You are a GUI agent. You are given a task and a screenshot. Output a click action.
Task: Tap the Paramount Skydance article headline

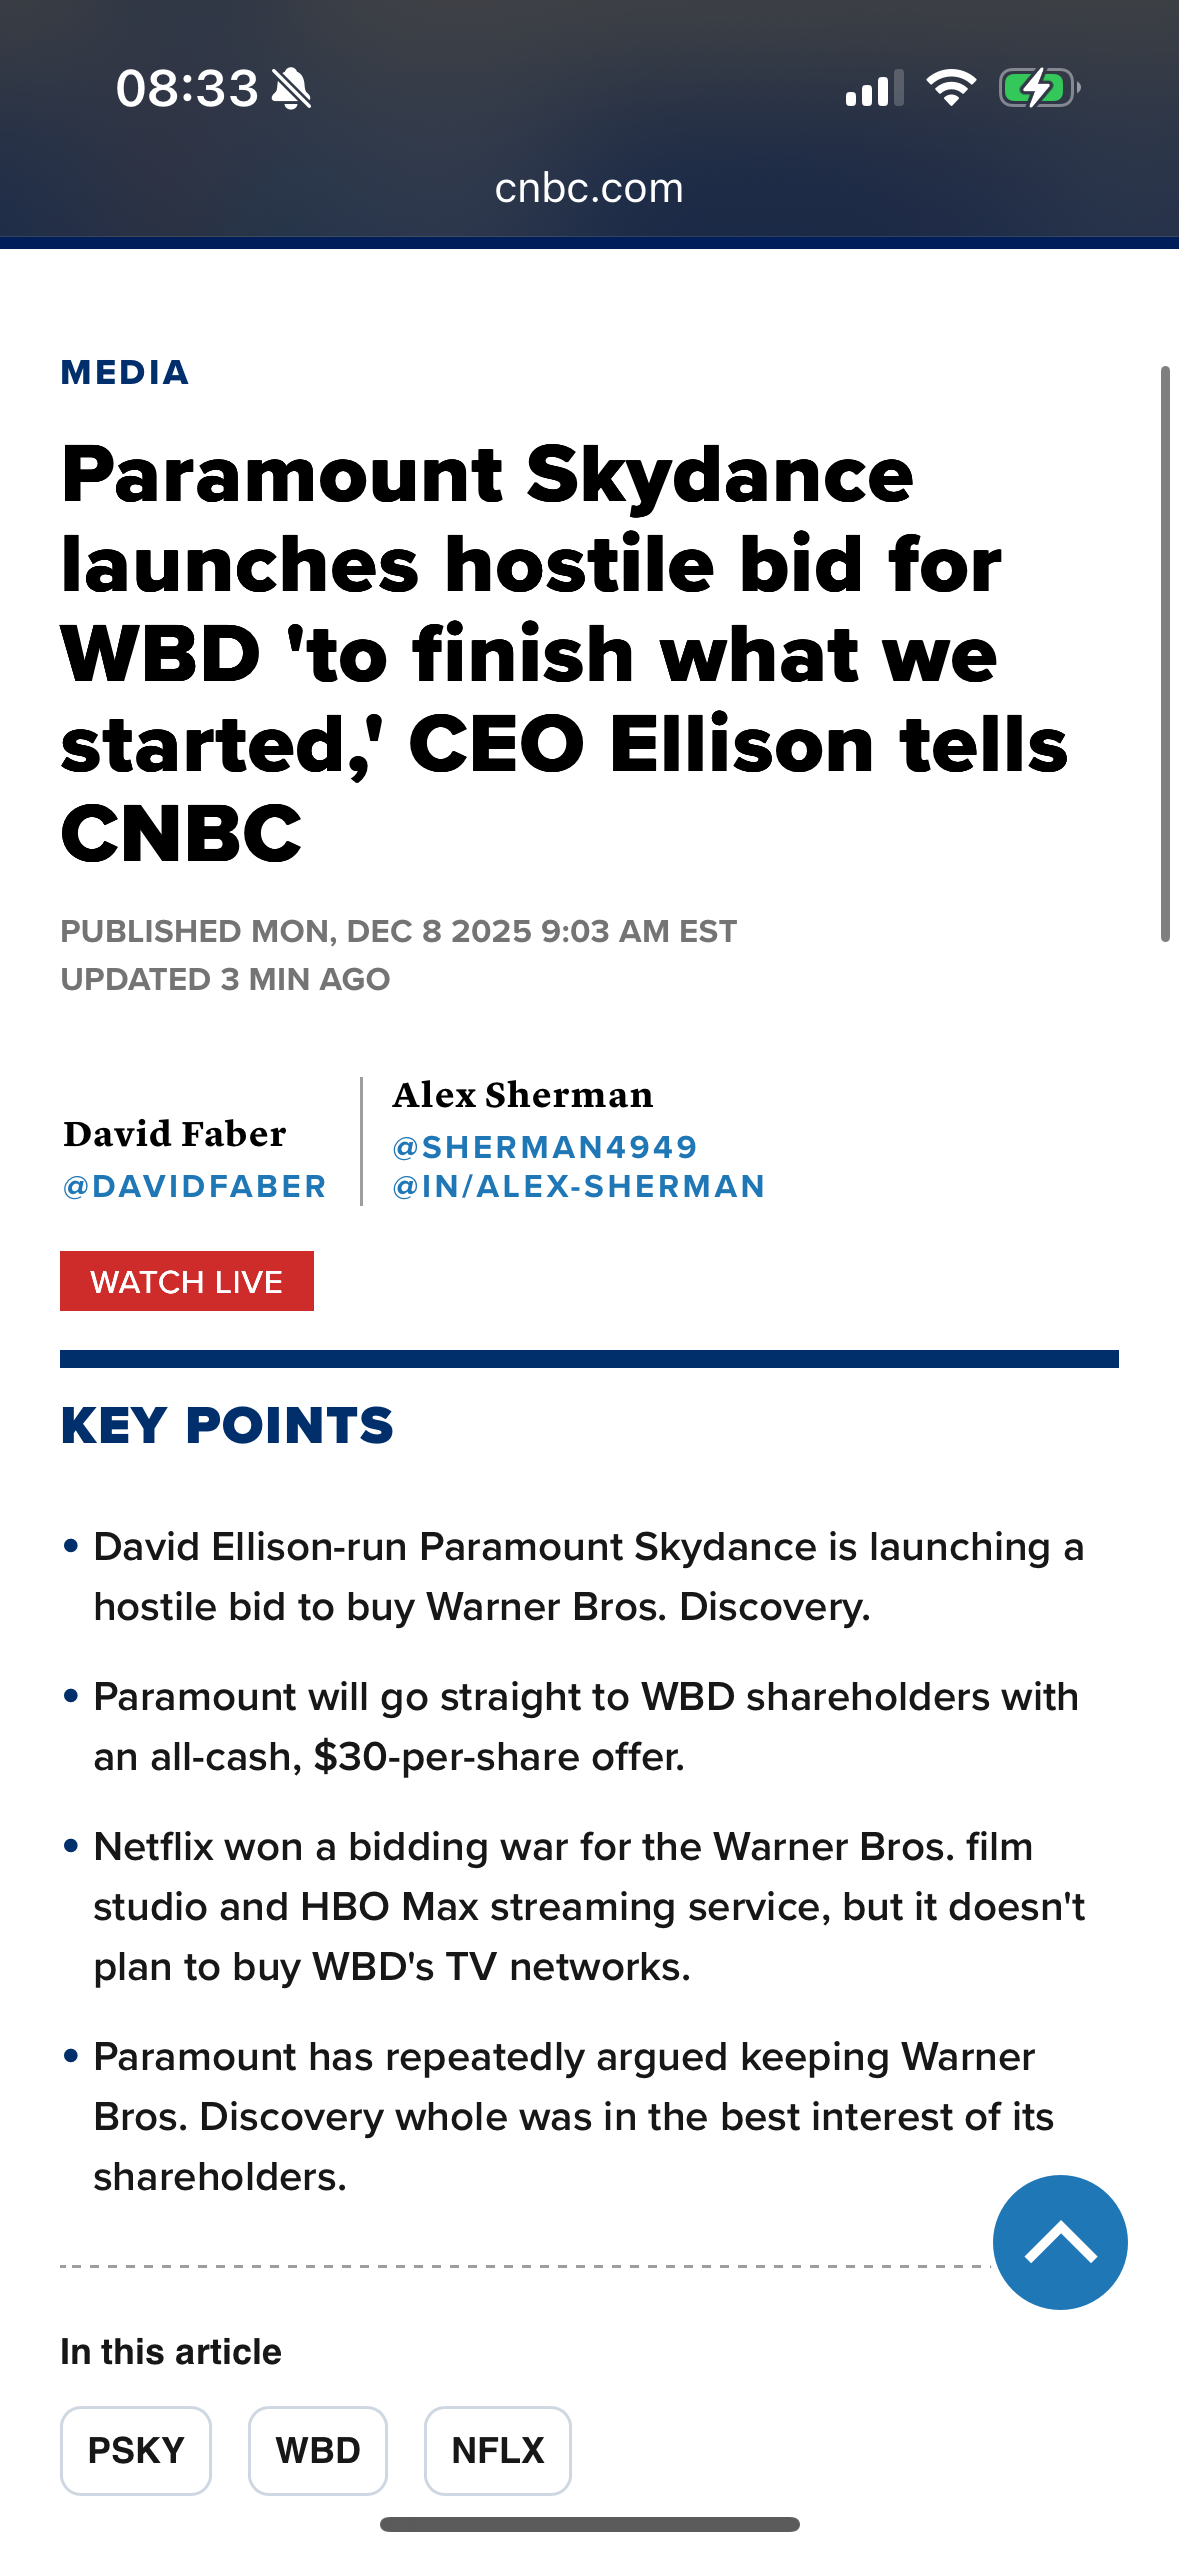click(x=563, y=653)
